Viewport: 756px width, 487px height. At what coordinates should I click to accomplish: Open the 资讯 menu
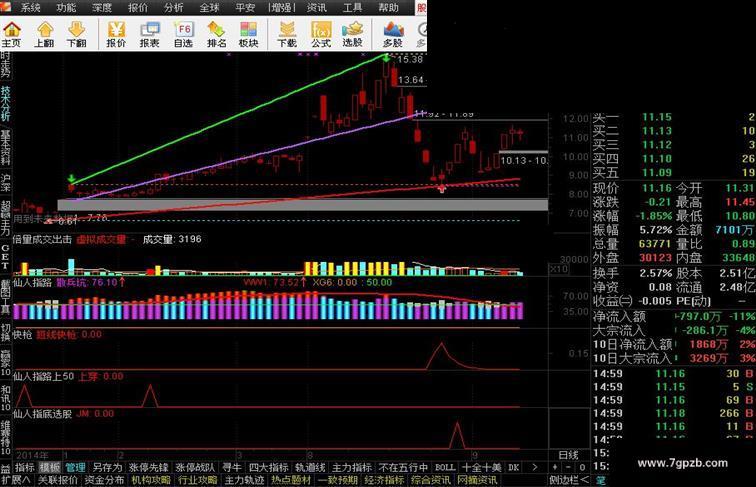[317, 7]
